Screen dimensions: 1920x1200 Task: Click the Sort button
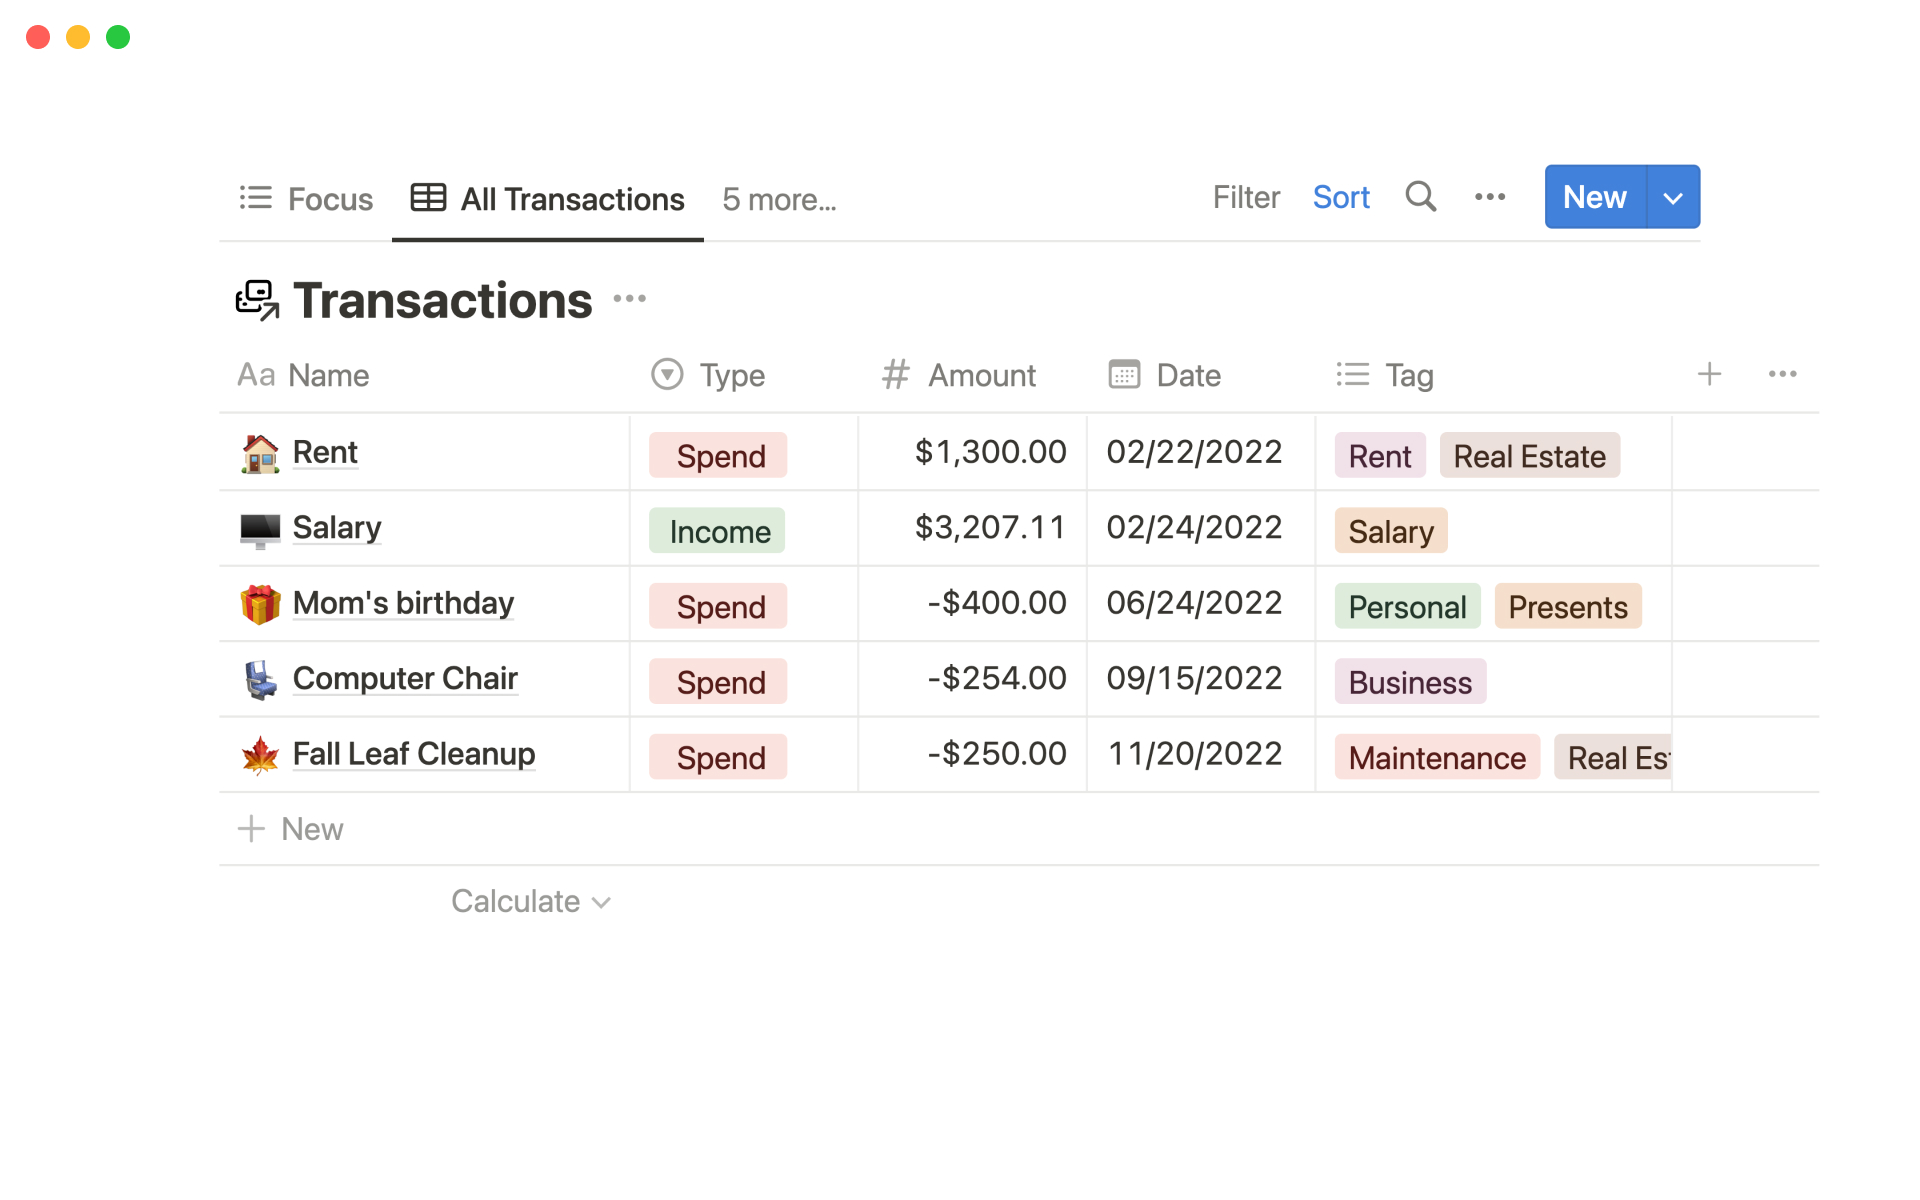pos(1340,197)
